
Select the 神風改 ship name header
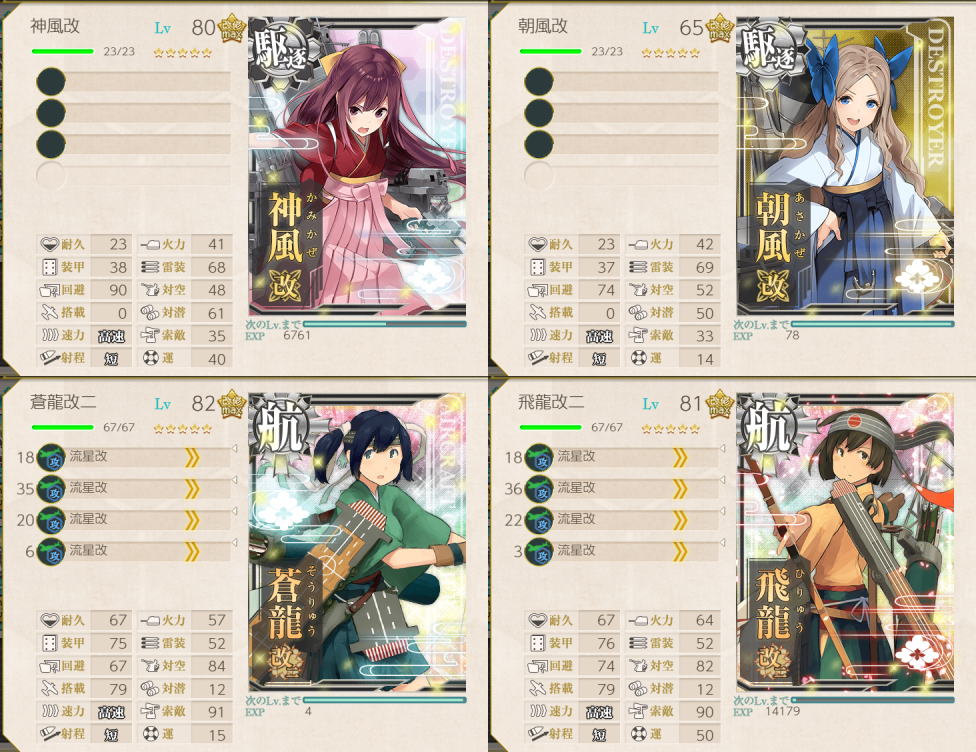click(x=55, y=26)
